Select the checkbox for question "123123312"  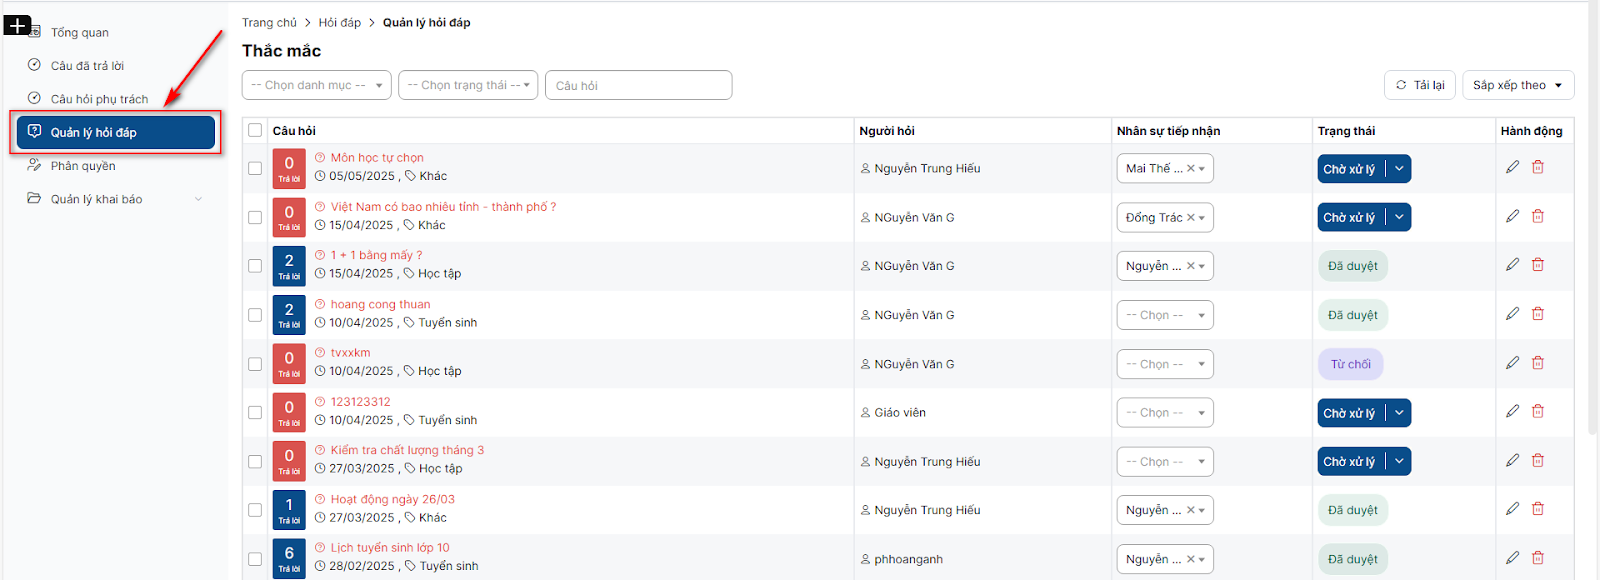click(x=255, y=412)
